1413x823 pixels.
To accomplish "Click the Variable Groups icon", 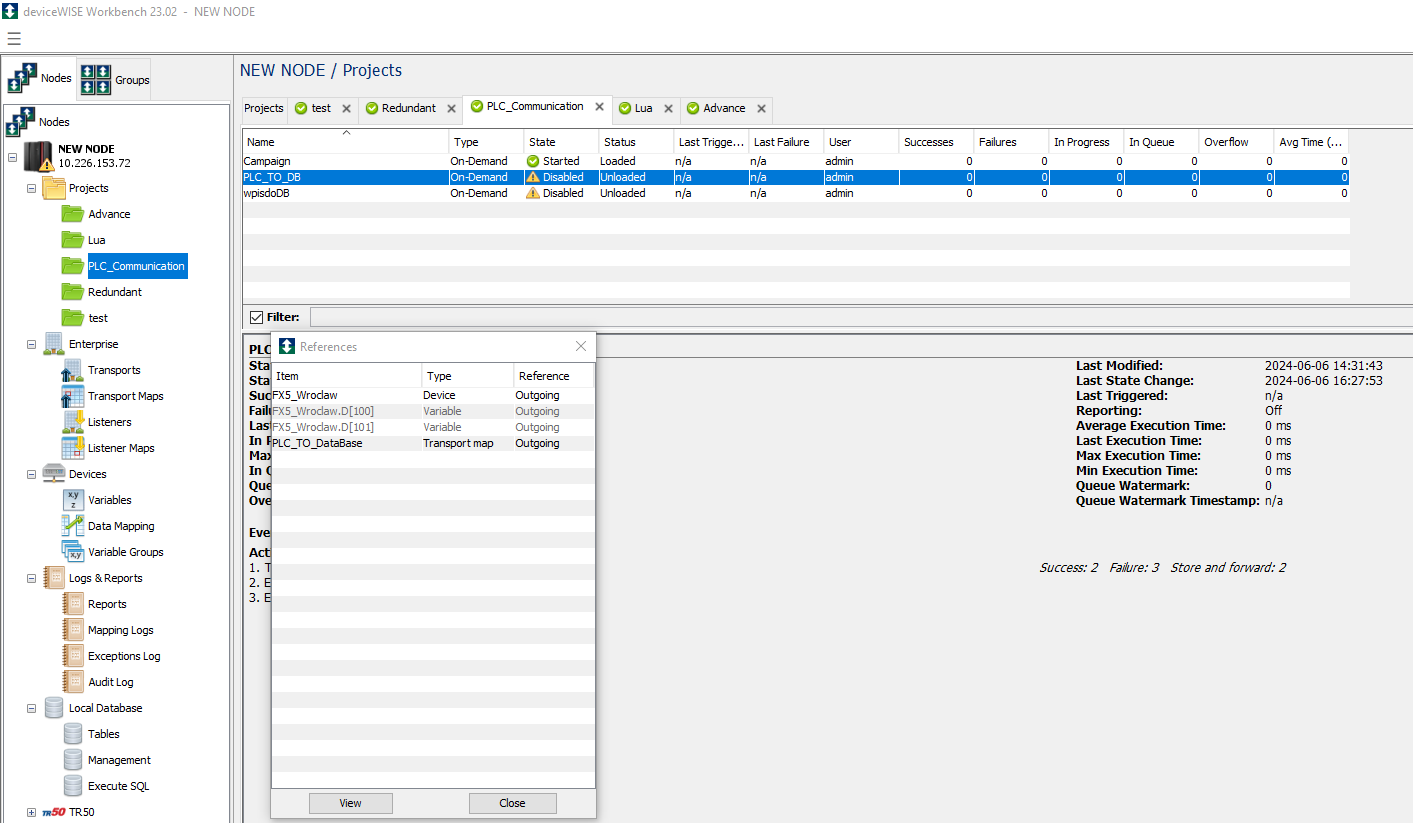I will coord(73,552).
